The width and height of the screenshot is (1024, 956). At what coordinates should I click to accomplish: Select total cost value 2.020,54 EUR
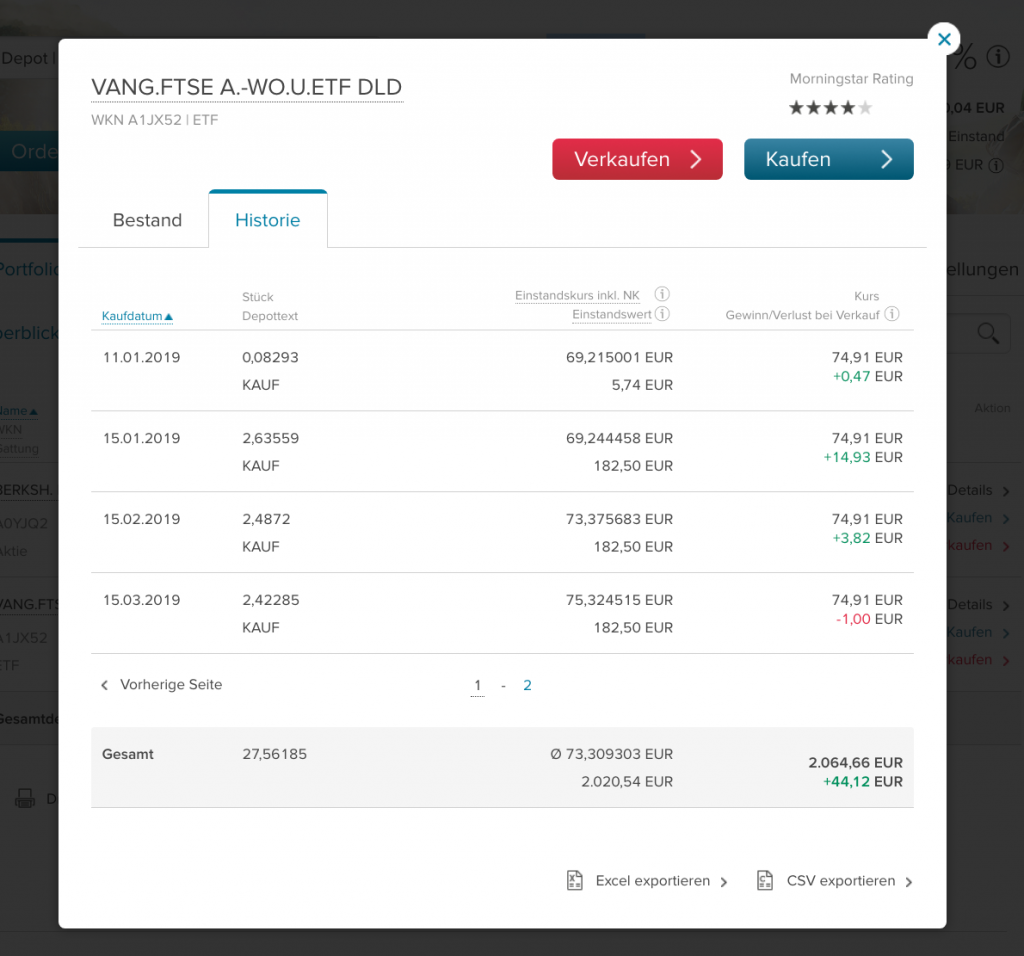pyautogui.click(x=627, y=782)
